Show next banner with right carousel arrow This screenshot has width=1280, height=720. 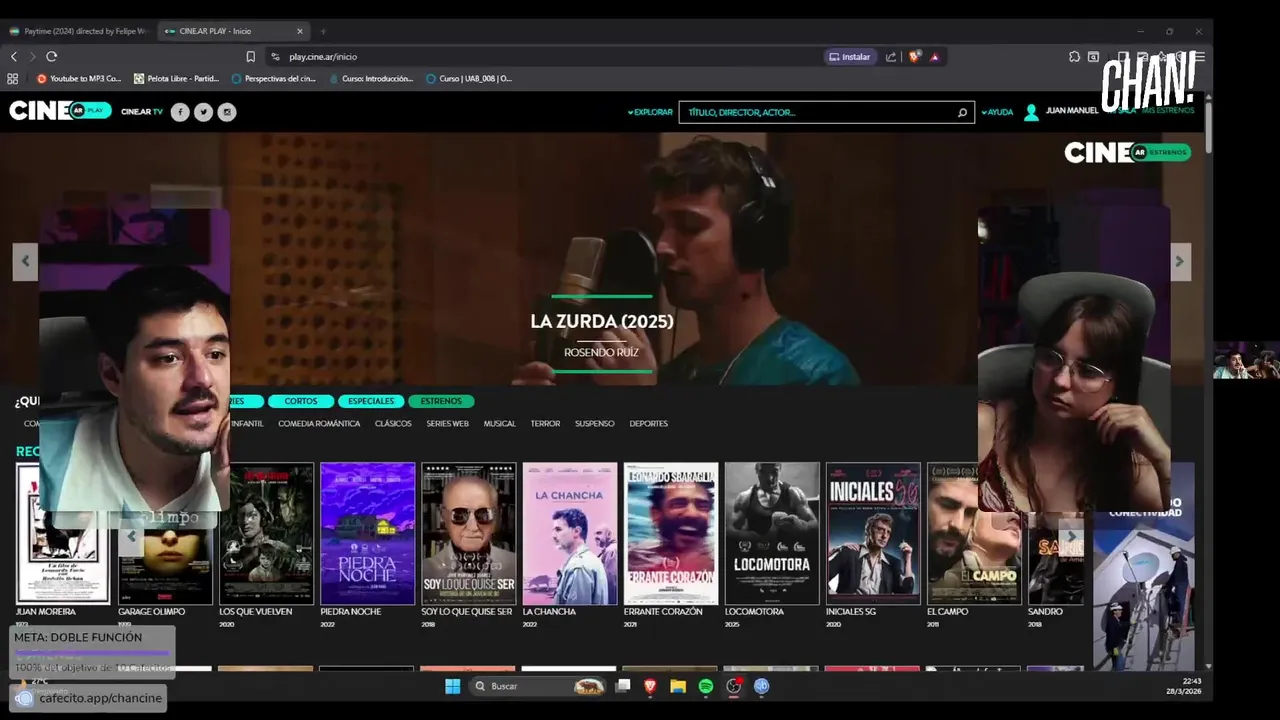[1180, 262]
